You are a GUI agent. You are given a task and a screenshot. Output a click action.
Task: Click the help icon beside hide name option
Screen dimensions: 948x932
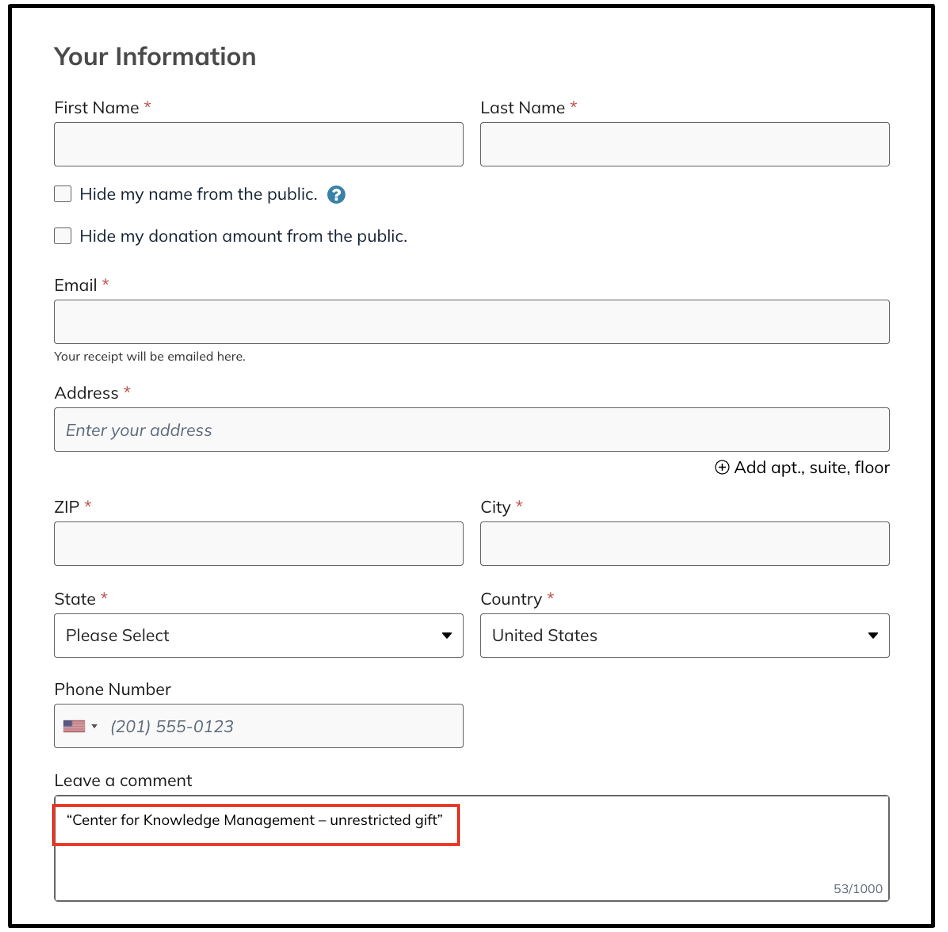coord(336,195)
